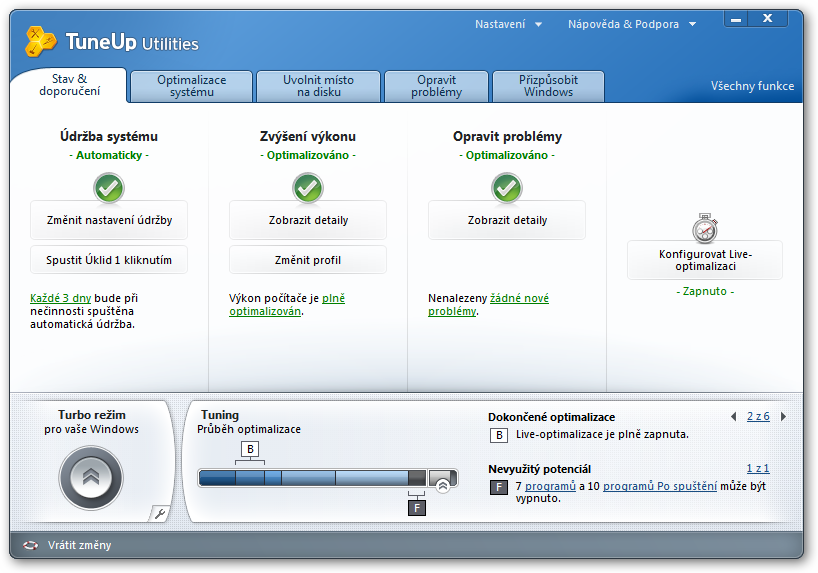Click Optimalizováno status under Opravit problémy
The height and width of the screenshot is (573, 818).
507,155
